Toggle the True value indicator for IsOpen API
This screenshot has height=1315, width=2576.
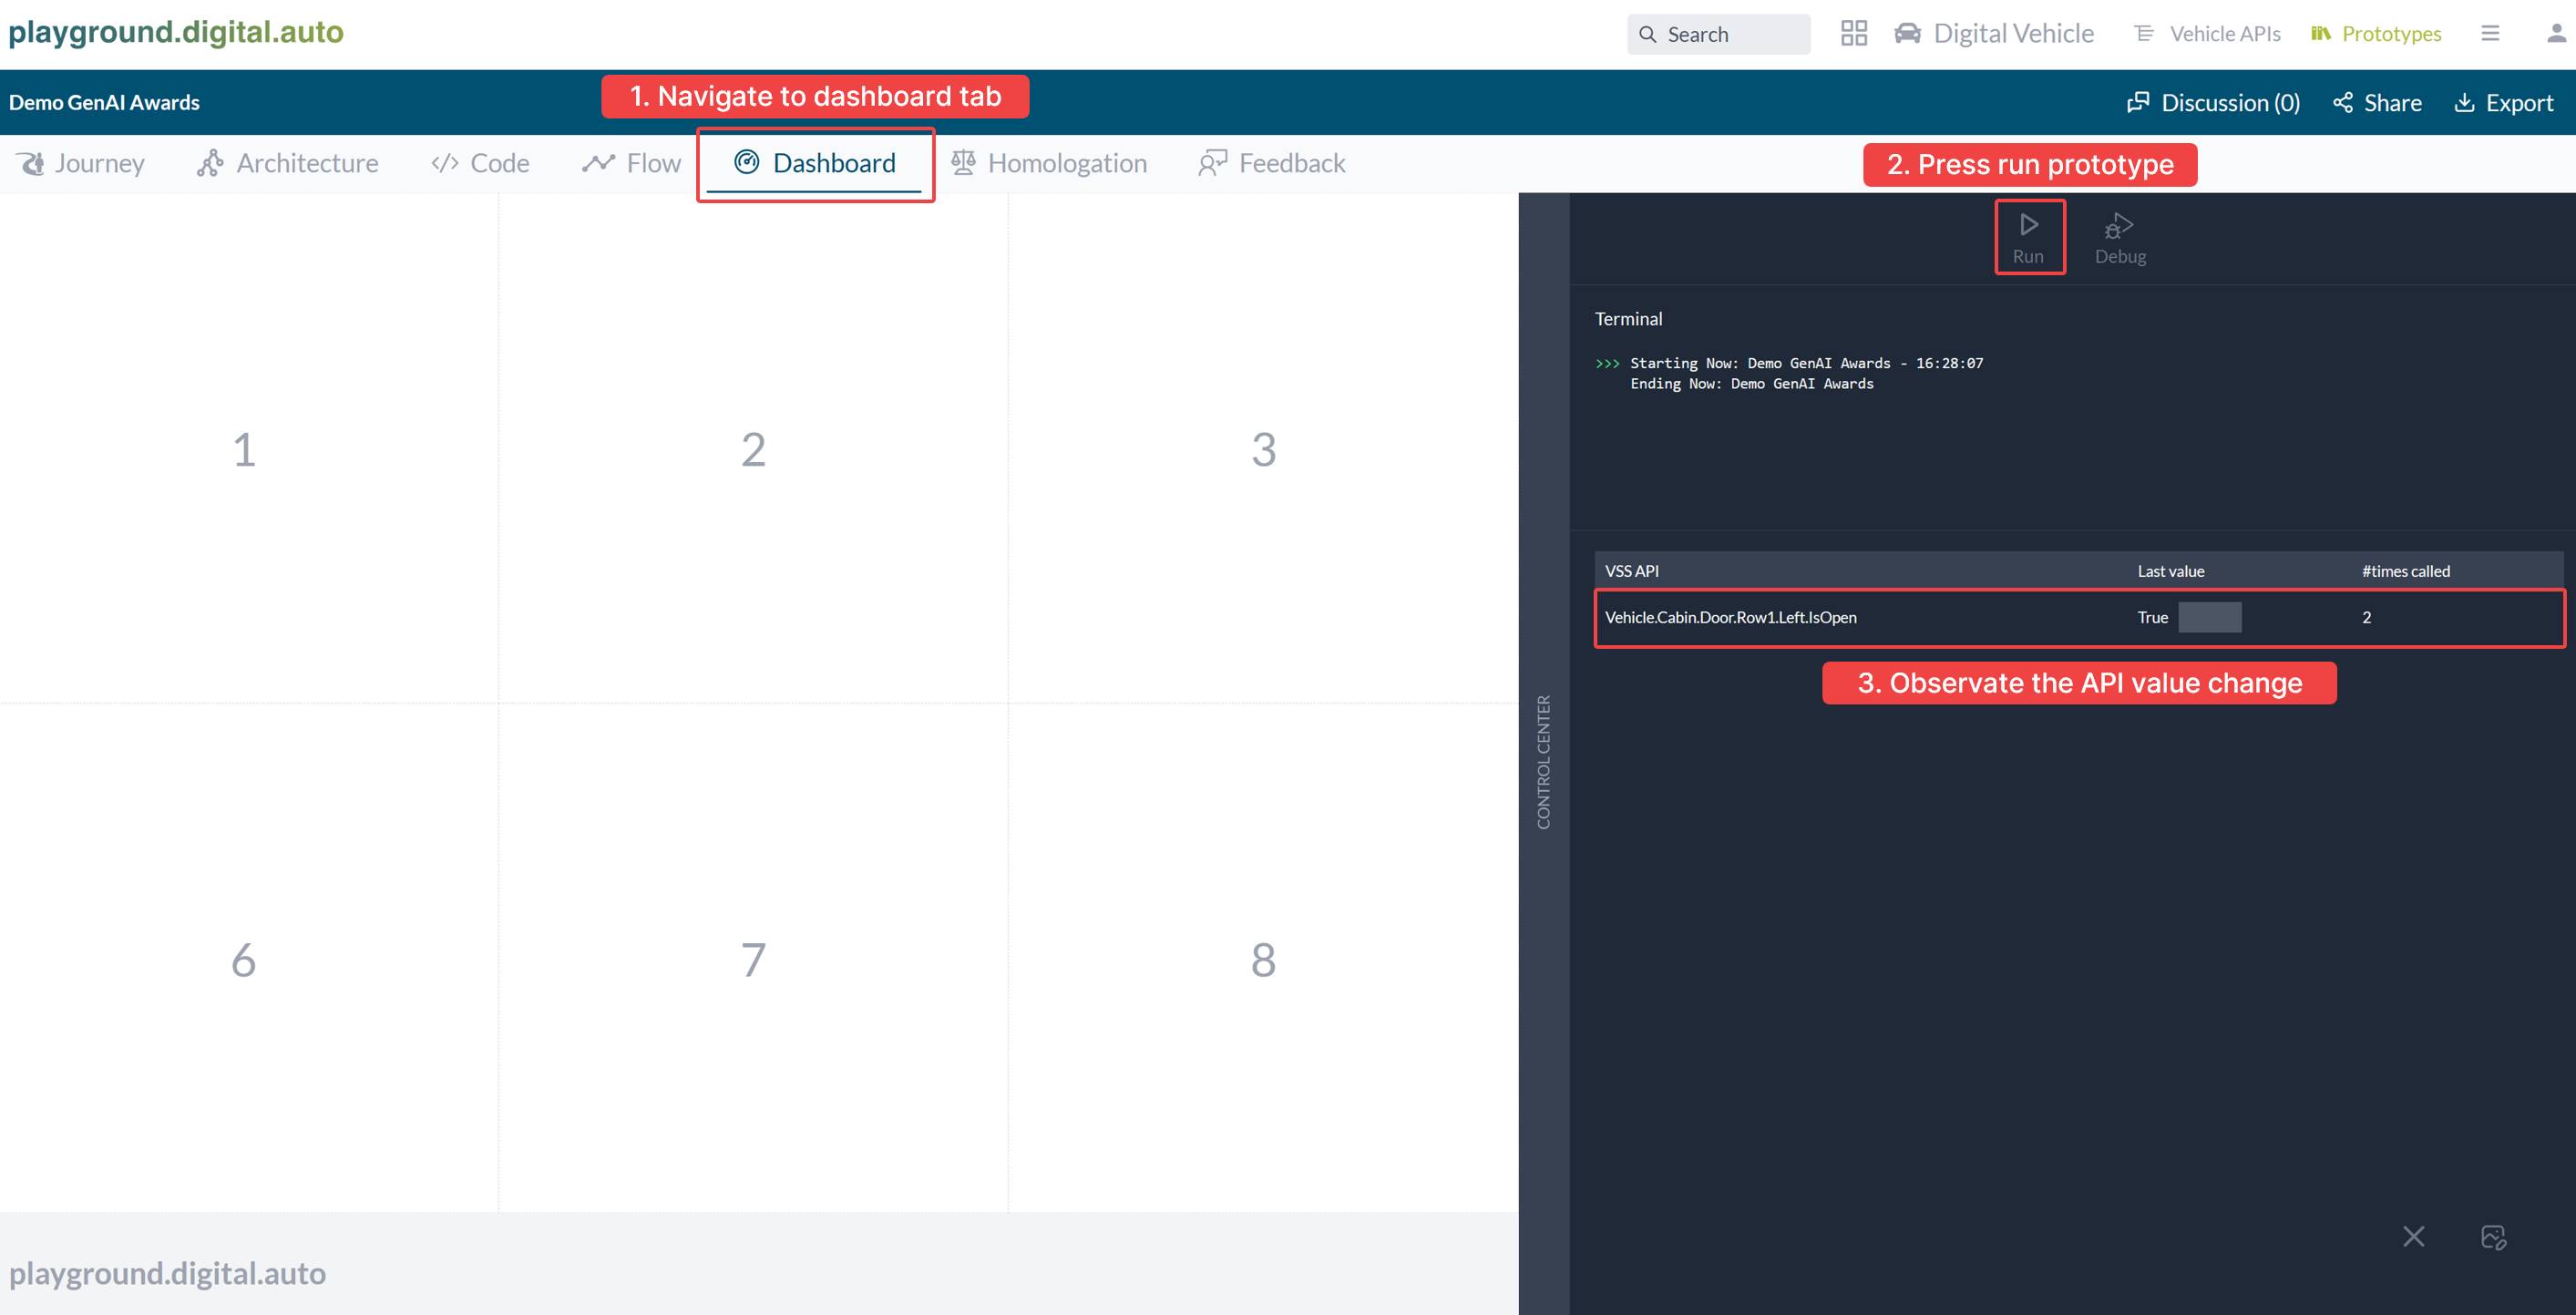point(2211,617)
